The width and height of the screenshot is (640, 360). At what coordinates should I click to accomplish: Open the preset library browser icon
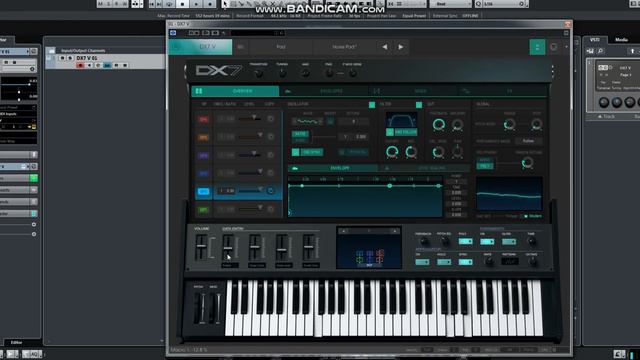pyautogui.click(x=240, y=47)
